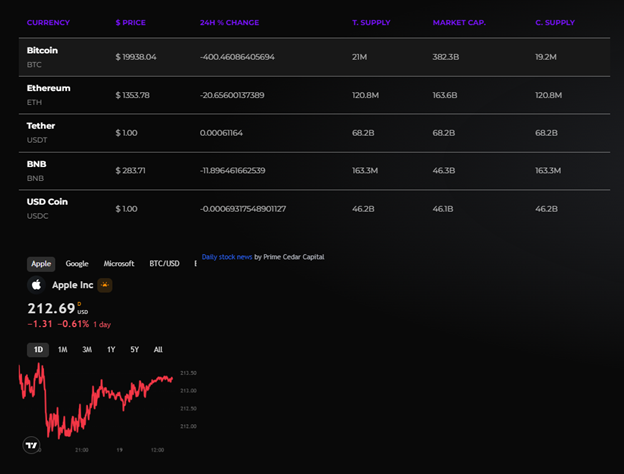Click the market status icon beside Apple Inc
Image resolution: width=624 pixels, height=474 pixels.
click(x=104, y=285)
